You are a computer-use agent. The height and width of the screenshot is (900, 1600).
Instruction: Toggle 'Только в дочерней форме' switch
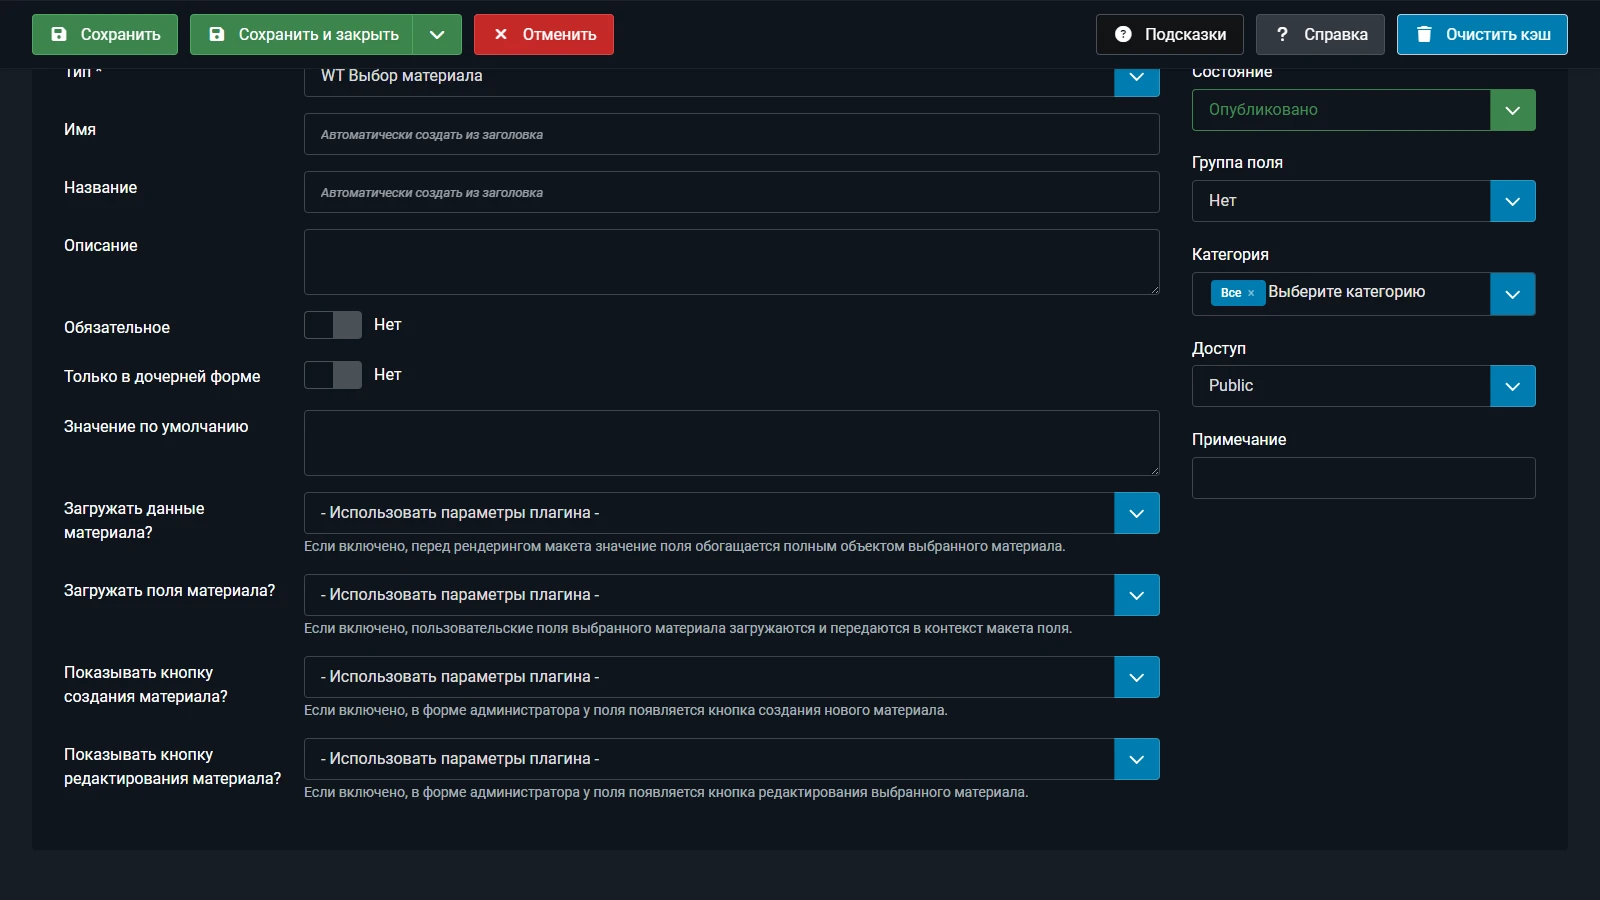(333, 375)
